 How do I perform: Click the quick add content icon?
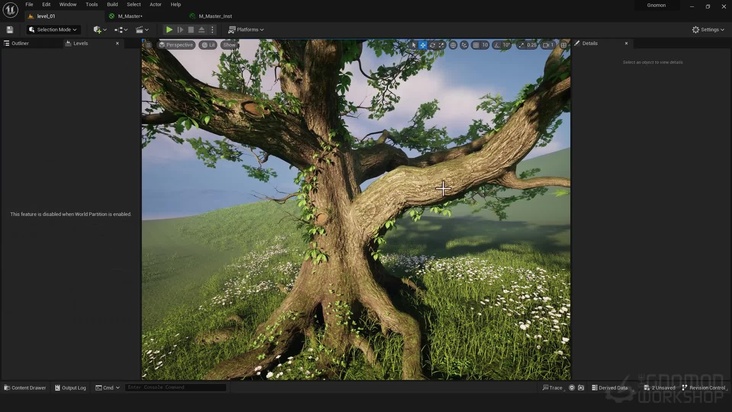(x=99, y=30)
